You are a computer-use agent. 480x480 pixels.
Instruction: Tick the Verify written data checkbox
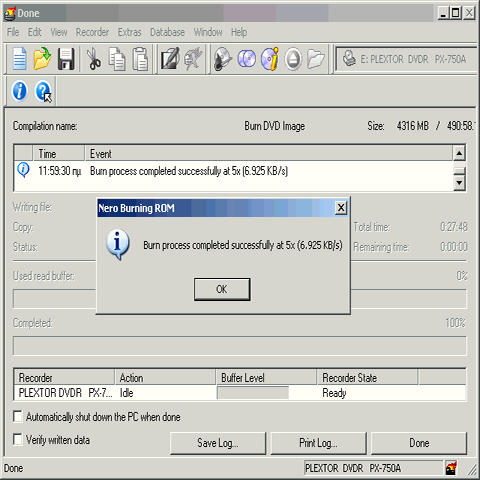[x=17, y=439]
